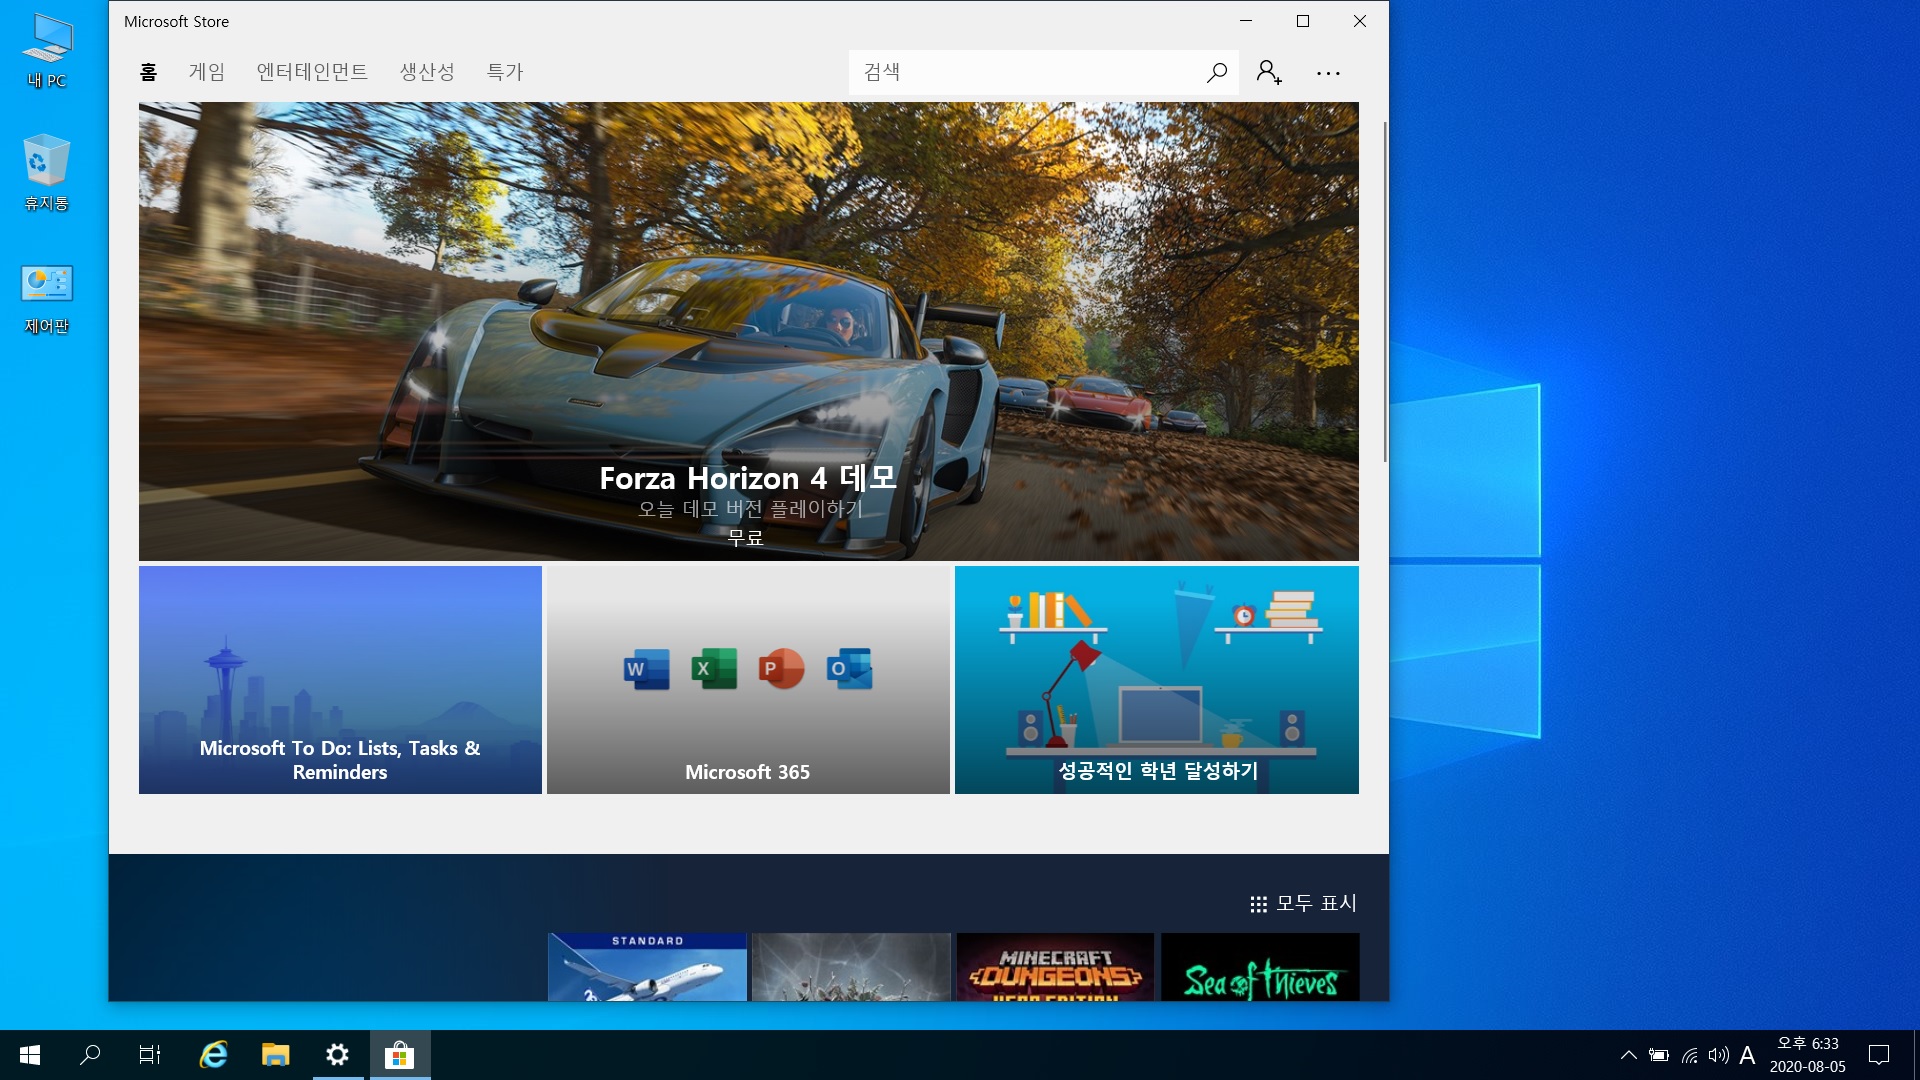This screenshot has height=1080, width=1920.
Task: Click Microsoft Store taskbar icon
Action: [400, 1055]
